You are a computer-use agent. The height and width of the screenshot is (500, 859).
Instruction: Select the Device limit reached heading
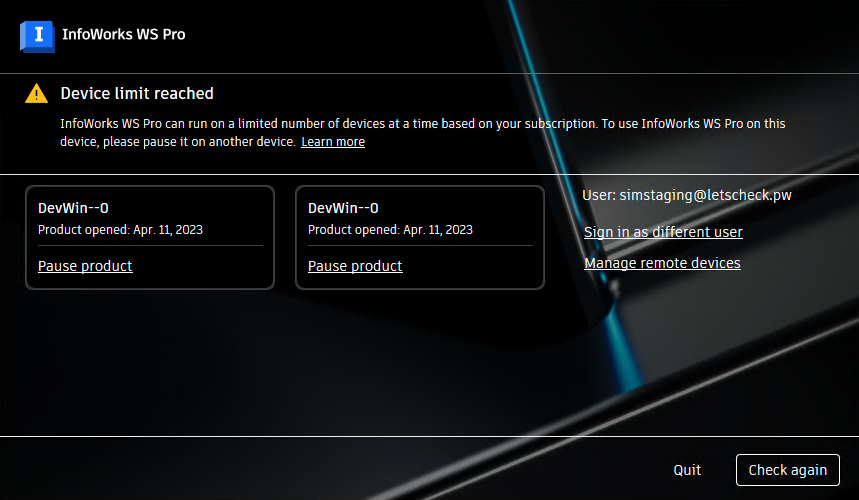pos(137,94)
